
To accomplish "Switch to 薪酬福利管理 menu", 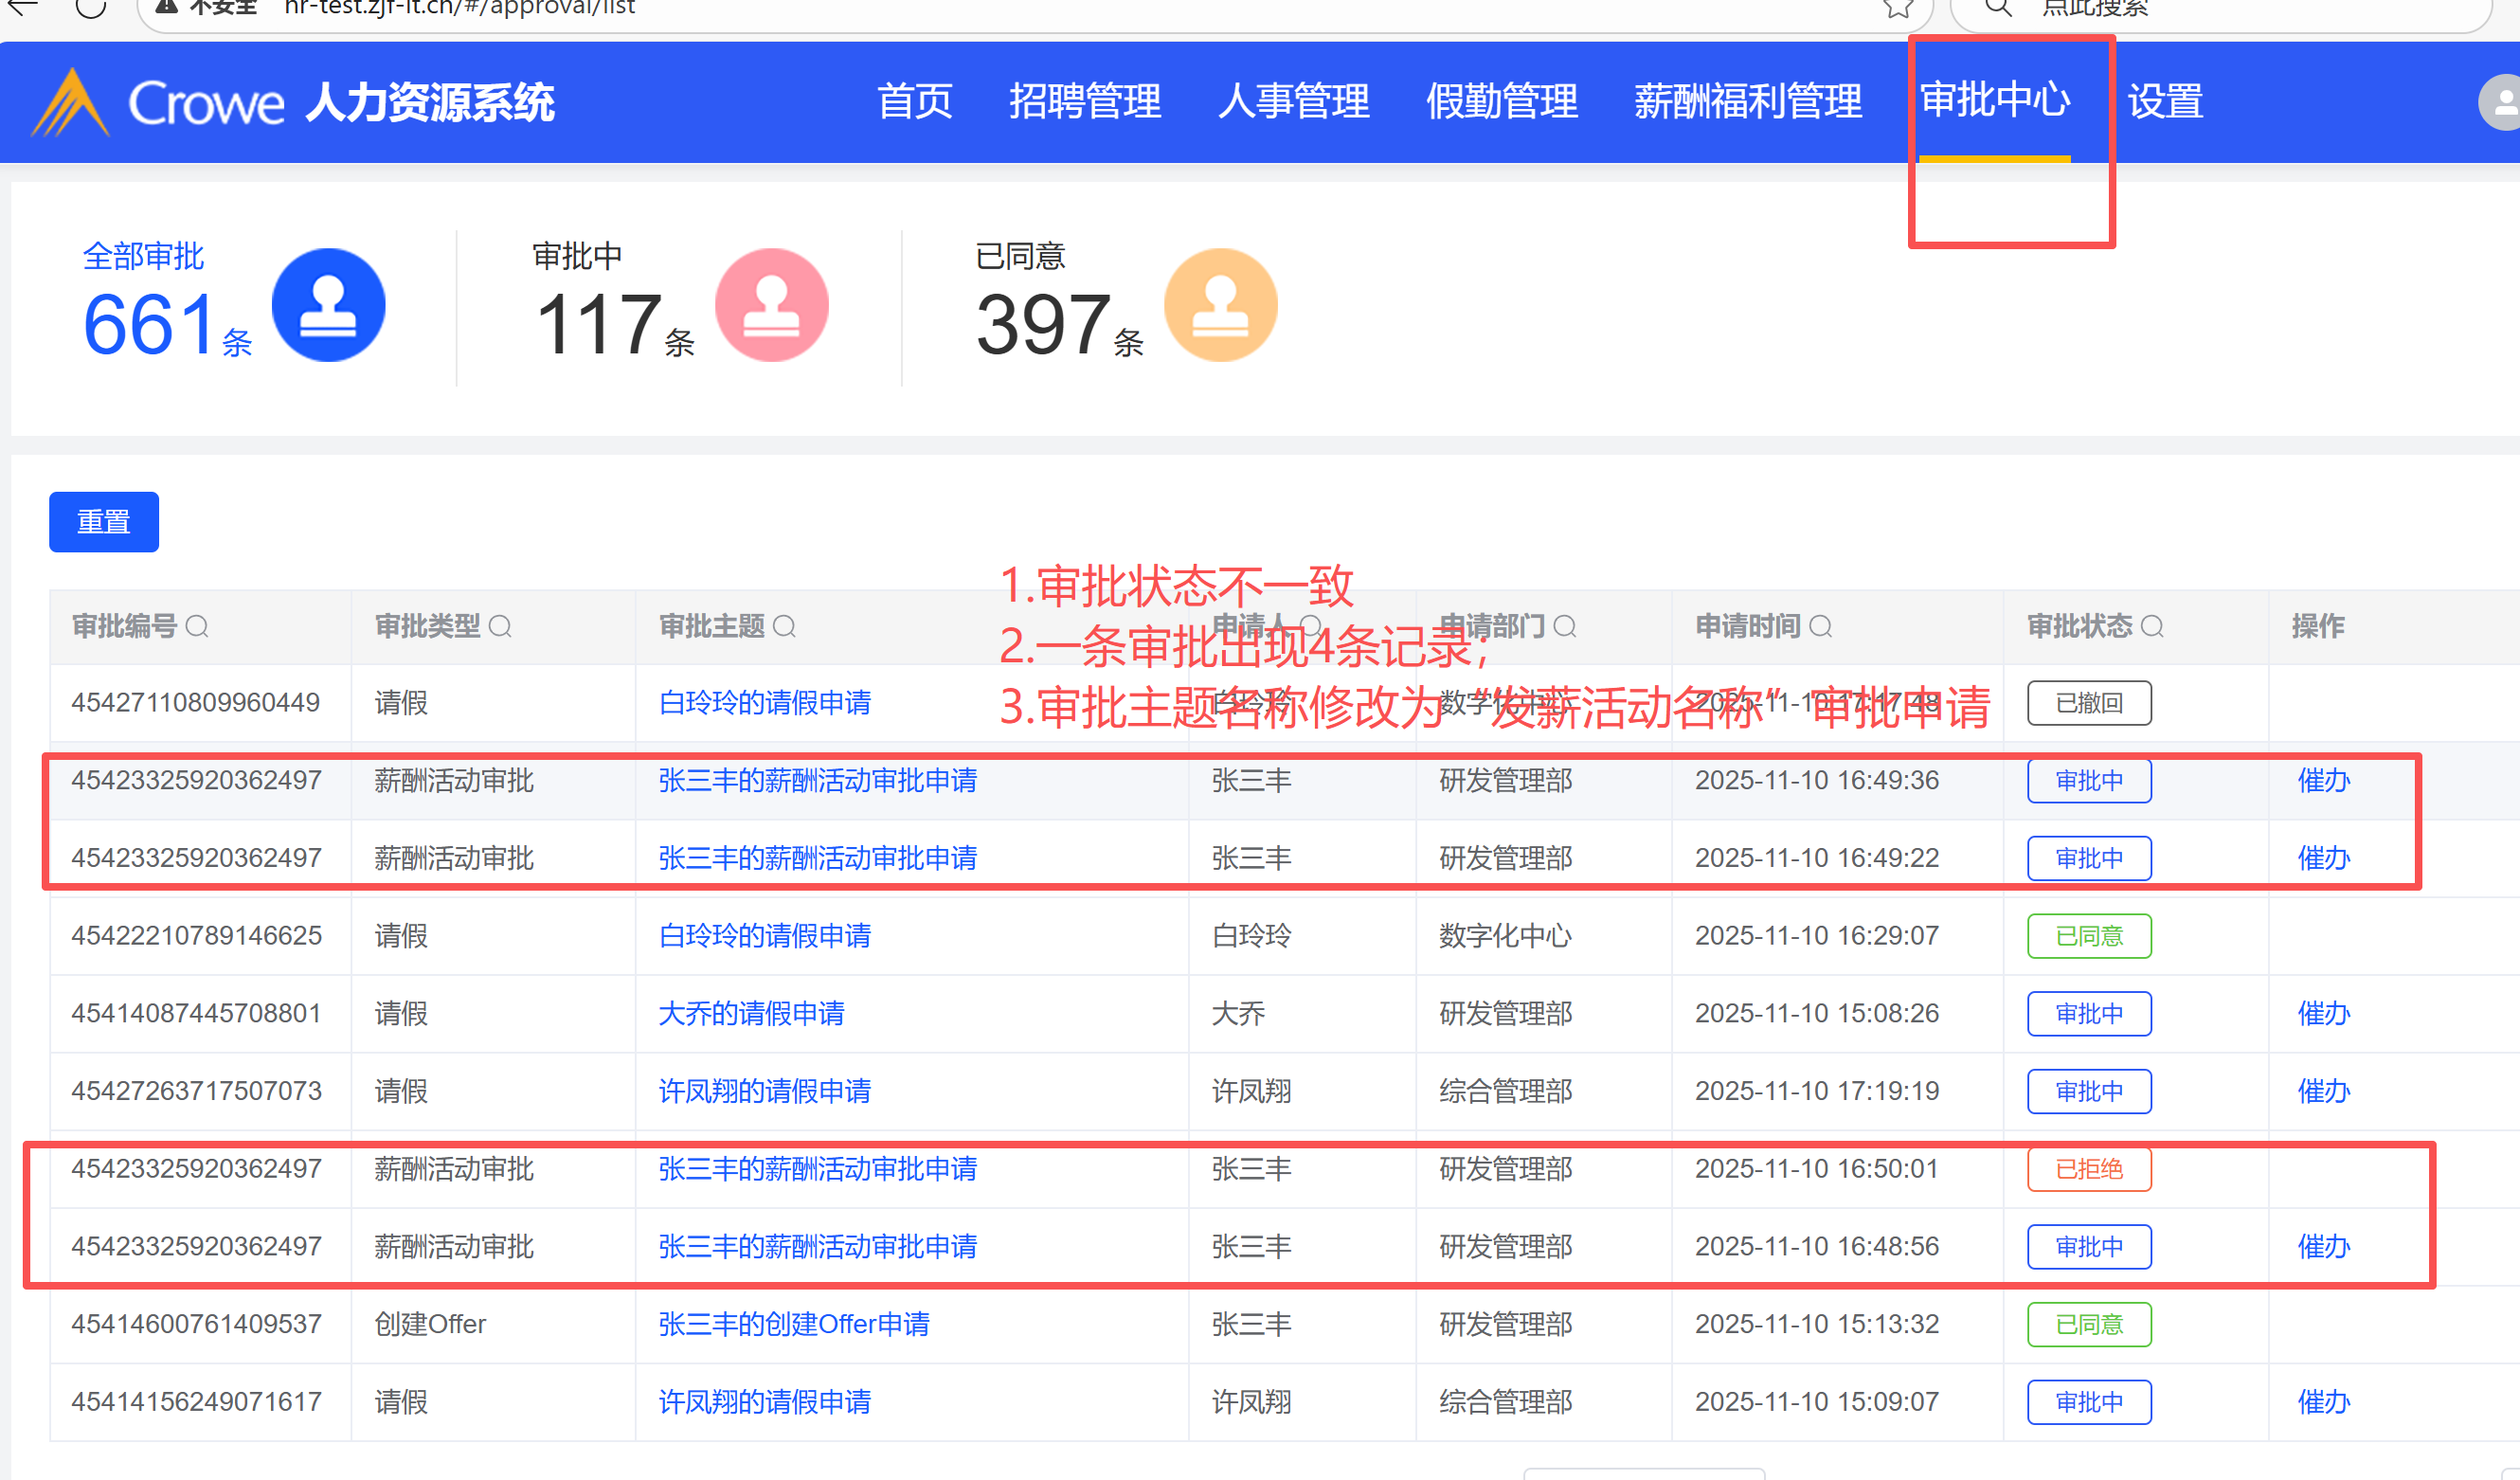I will [1747, 102].
